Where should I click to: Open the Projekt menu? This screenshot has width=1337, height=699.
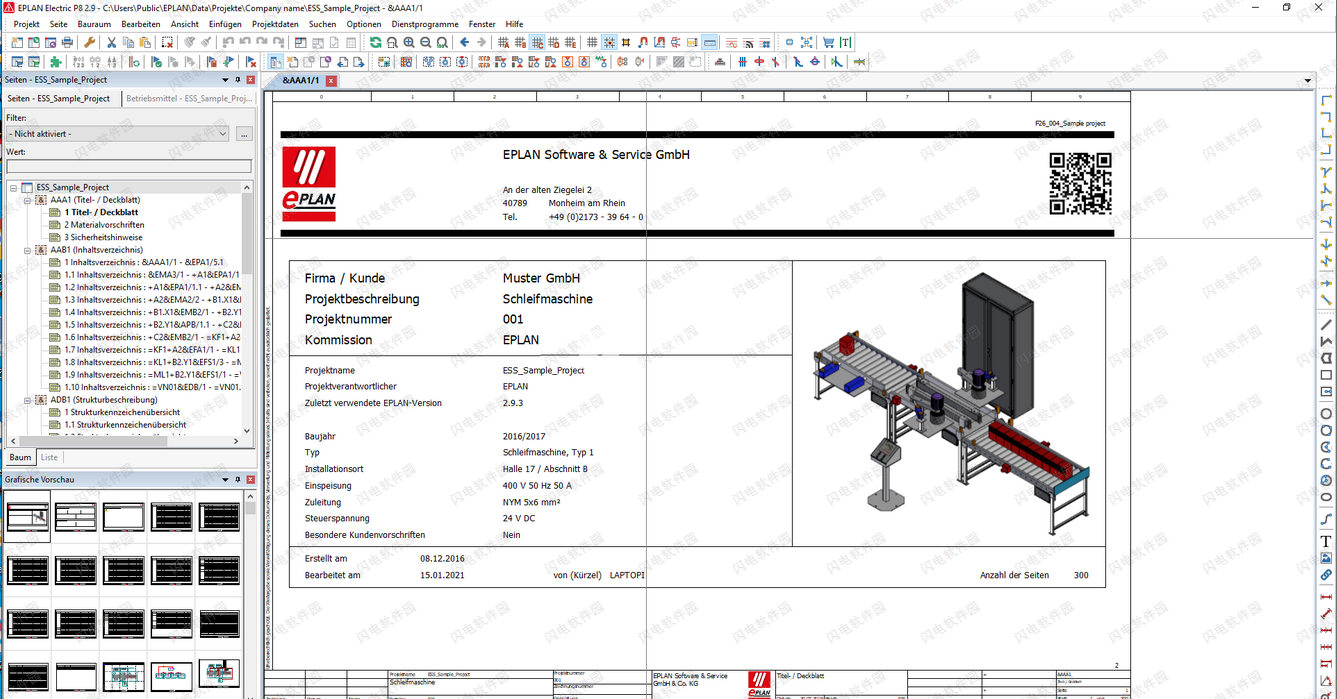pos(27,24)
